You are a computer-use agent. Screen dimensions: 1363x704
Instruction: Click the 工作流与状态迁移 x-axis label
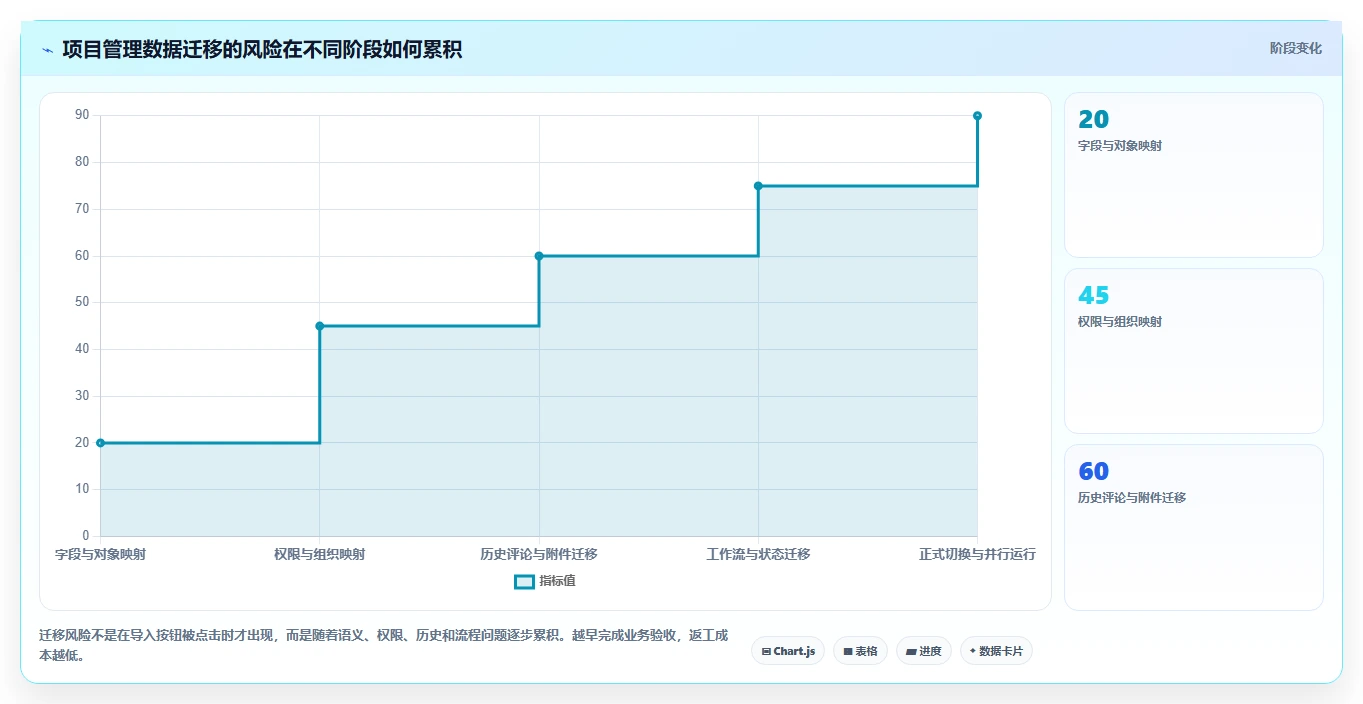click(758, 554)
